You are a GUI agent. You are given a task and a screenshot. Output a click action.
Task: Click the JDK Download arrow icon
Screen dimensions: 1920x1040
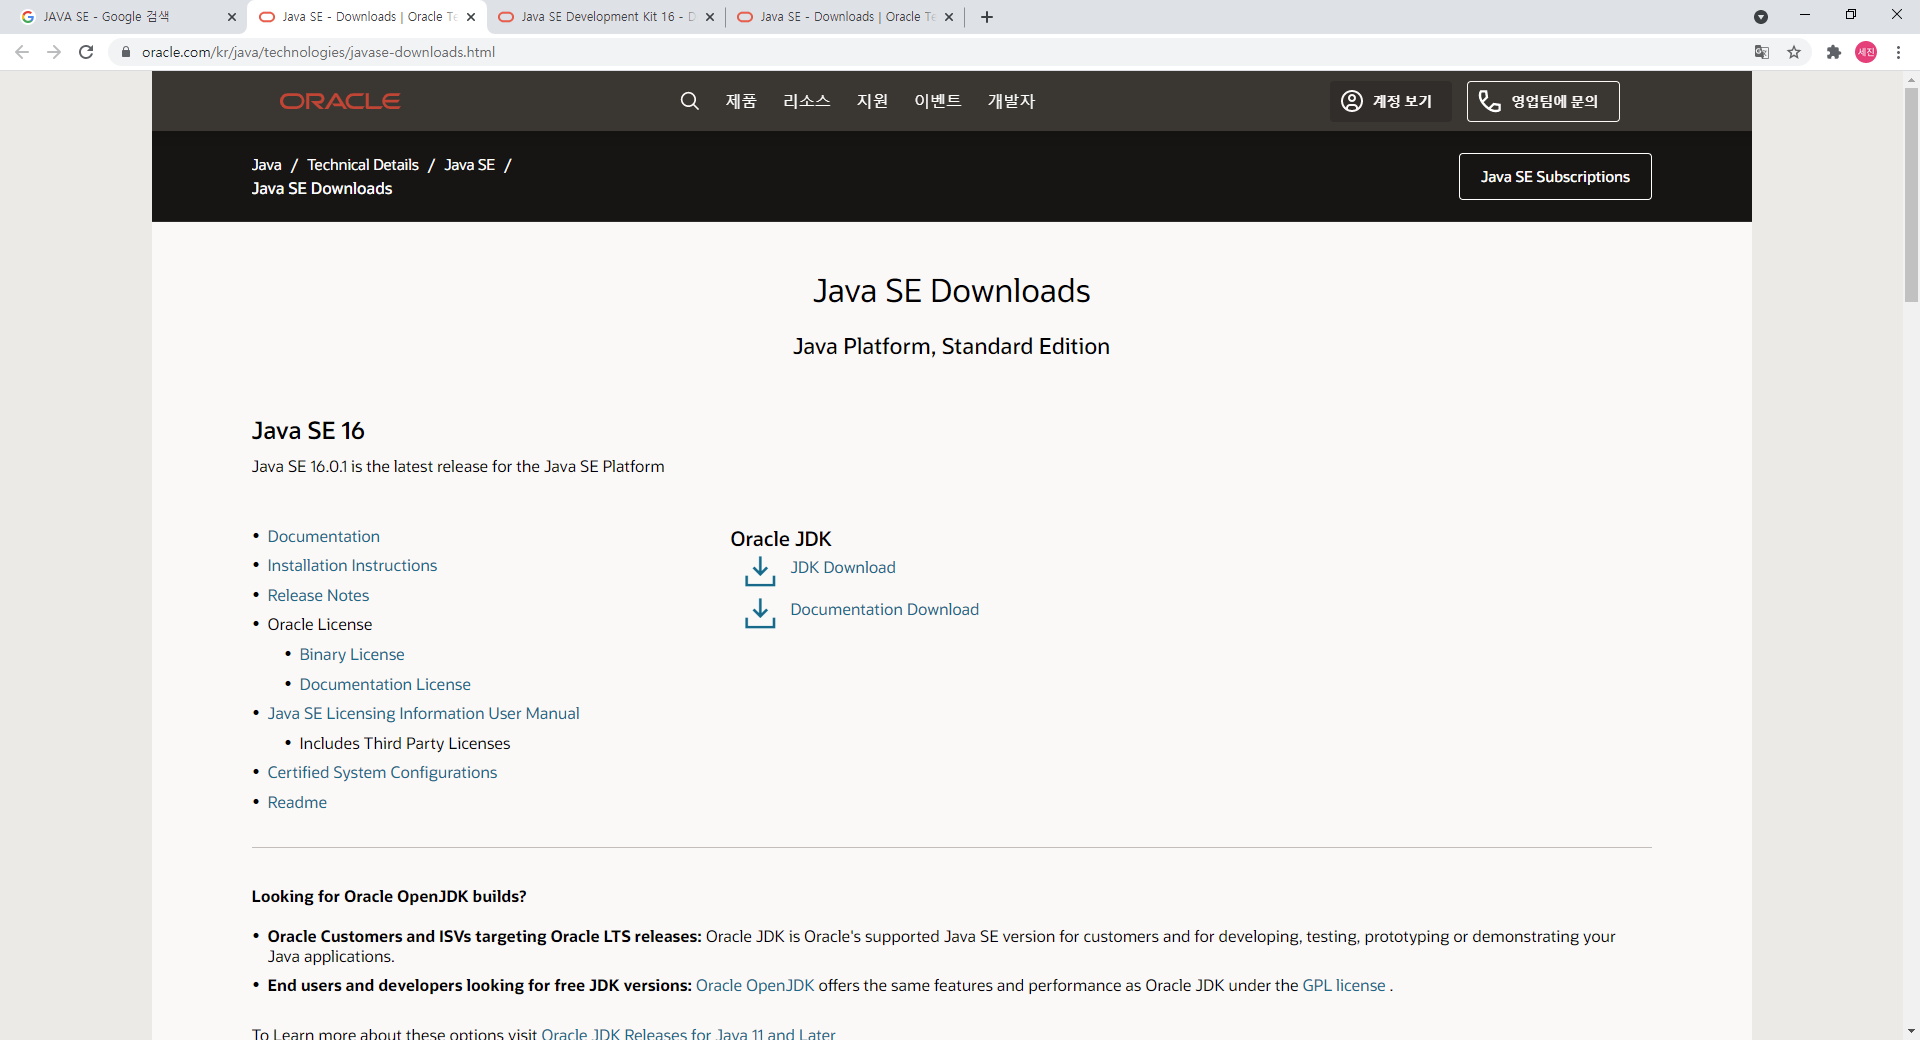(x=760, y=571)
